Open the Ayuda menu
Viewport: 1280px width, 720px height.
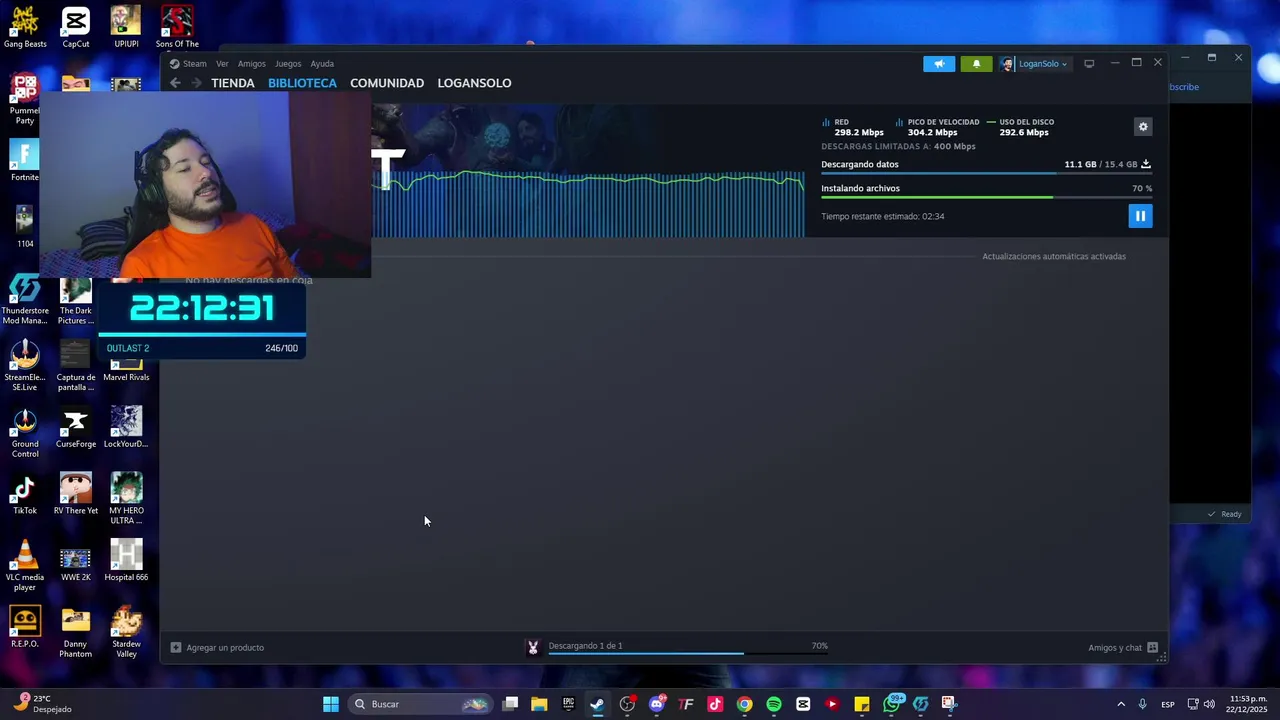click(322, 64)
